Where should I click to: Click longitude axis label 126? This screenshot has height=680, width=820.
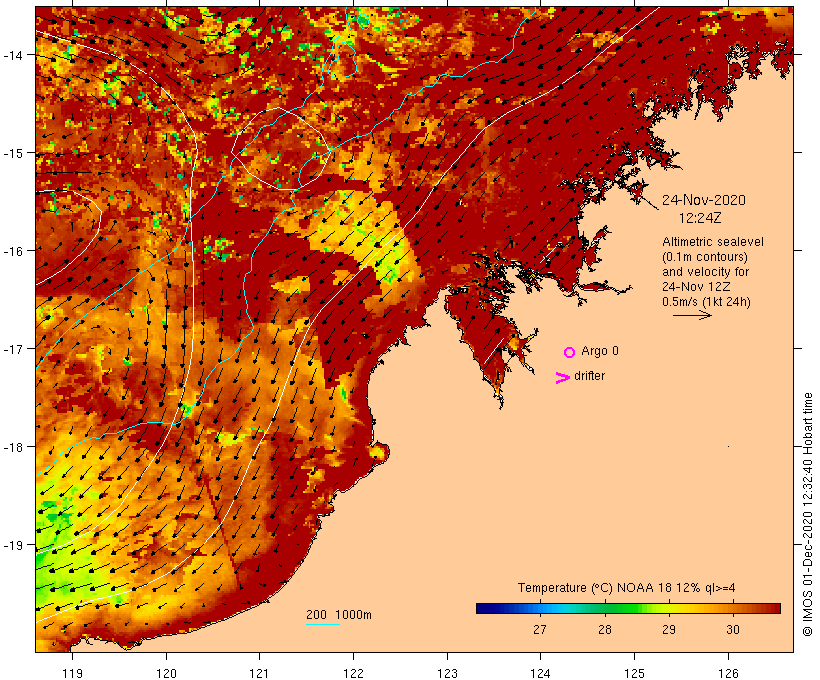[728, 673]
